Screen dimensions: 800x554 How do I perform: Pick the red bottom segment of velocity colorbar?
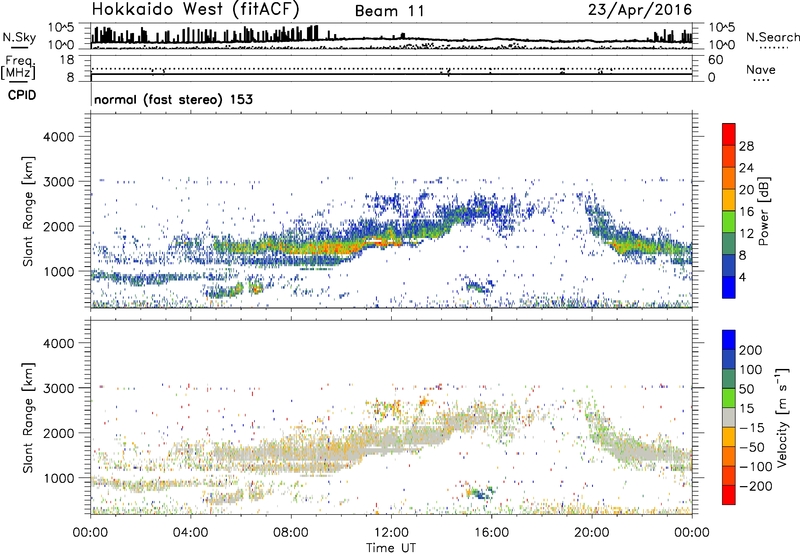click(729, 495)
